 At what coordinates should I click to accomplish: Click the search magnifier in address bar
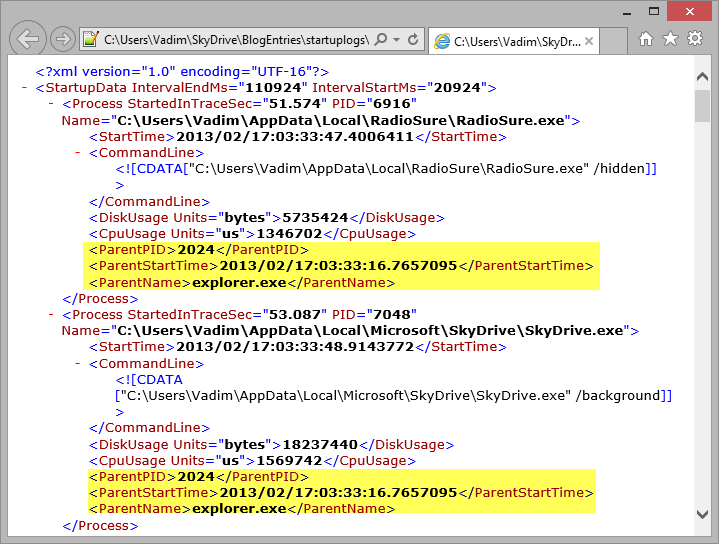coord(381,39)
